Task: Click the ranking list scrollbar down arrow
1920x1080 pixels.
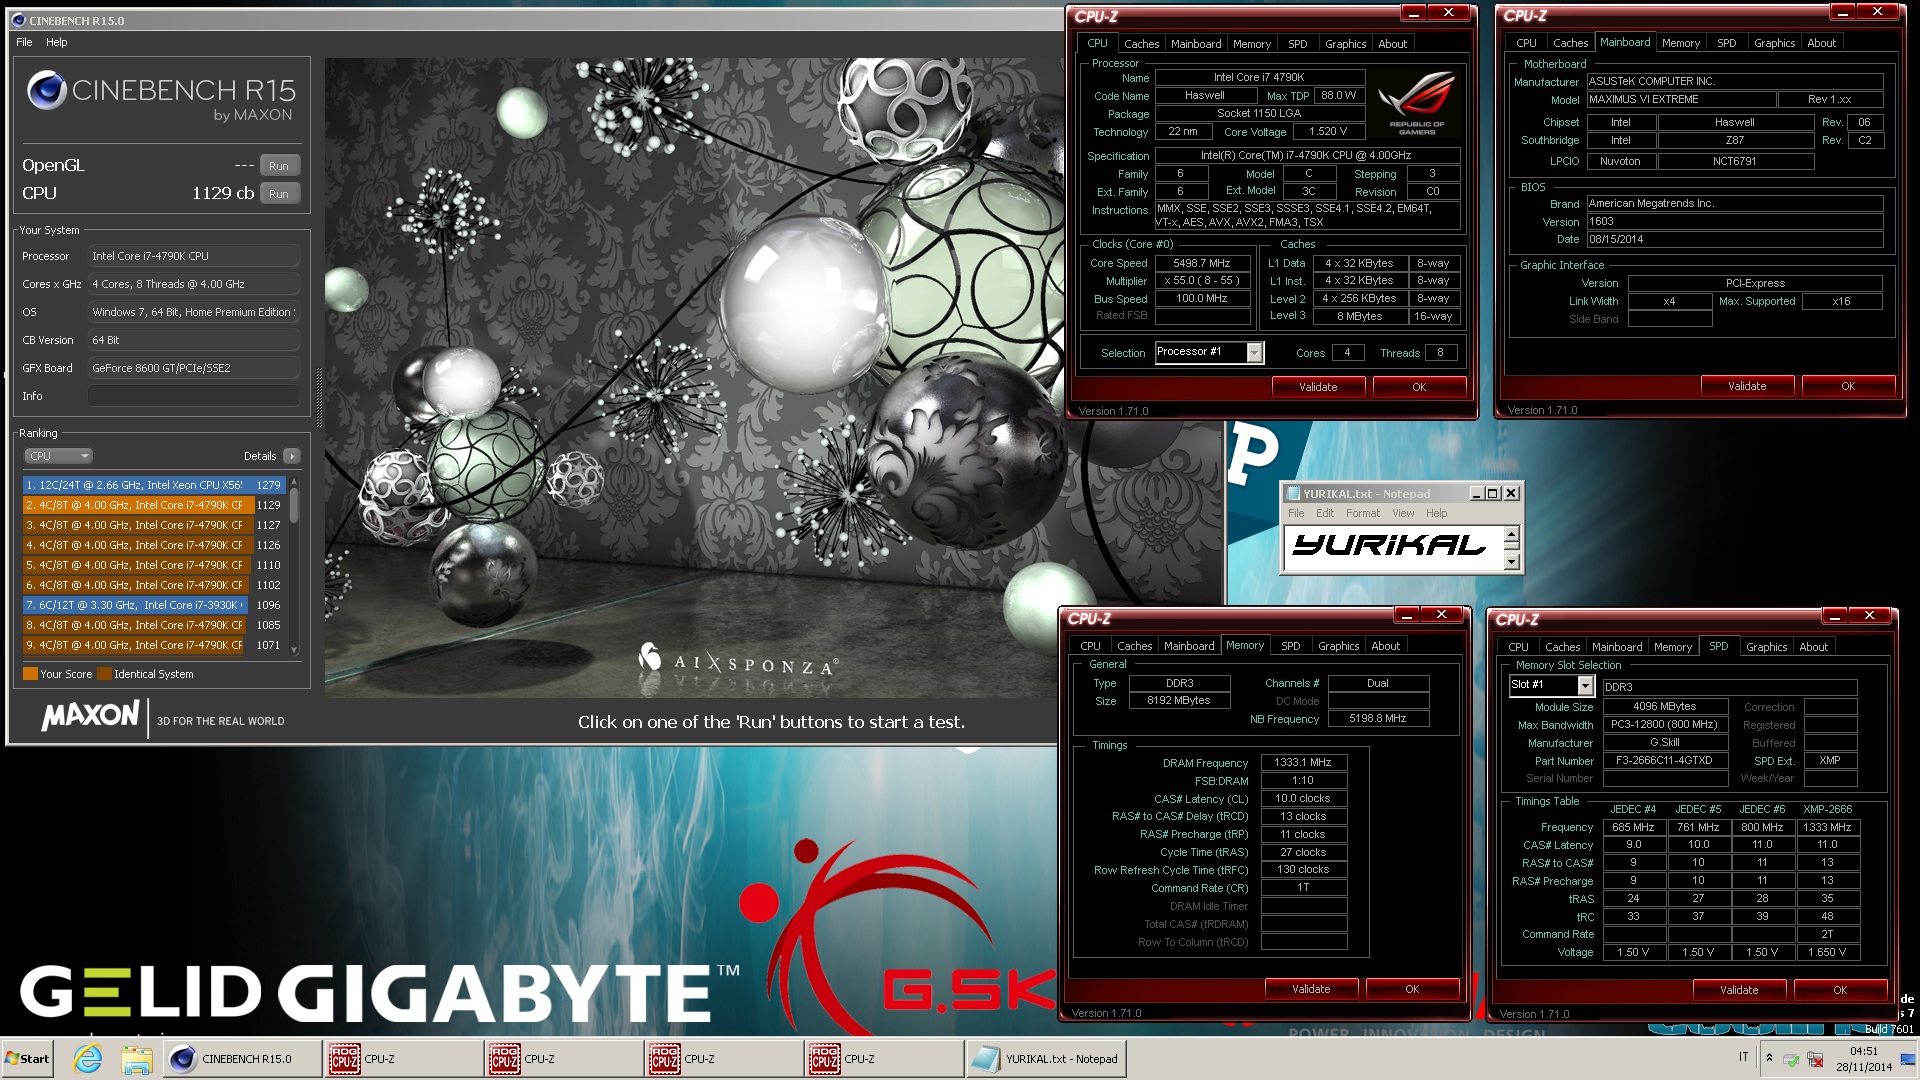Action: [x=294, y=649]
